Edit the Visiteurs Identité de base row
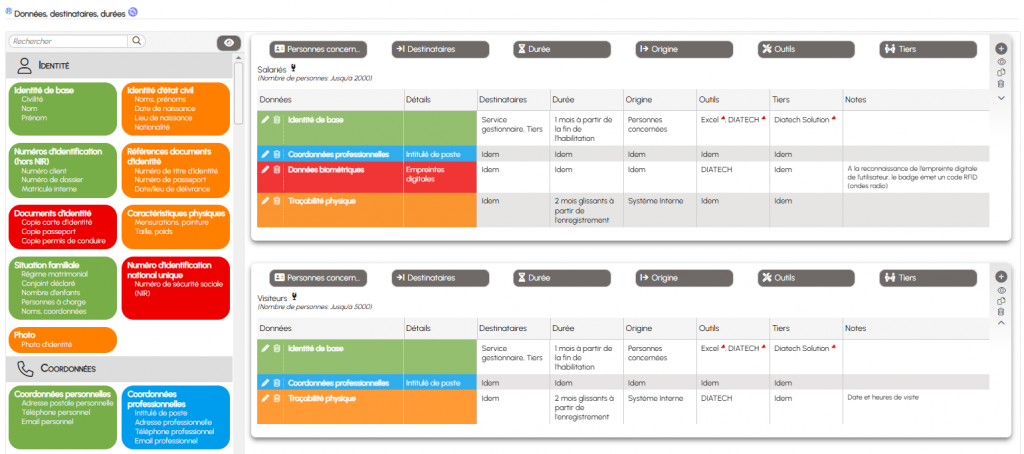1024x454 pixels. point(265,348)
